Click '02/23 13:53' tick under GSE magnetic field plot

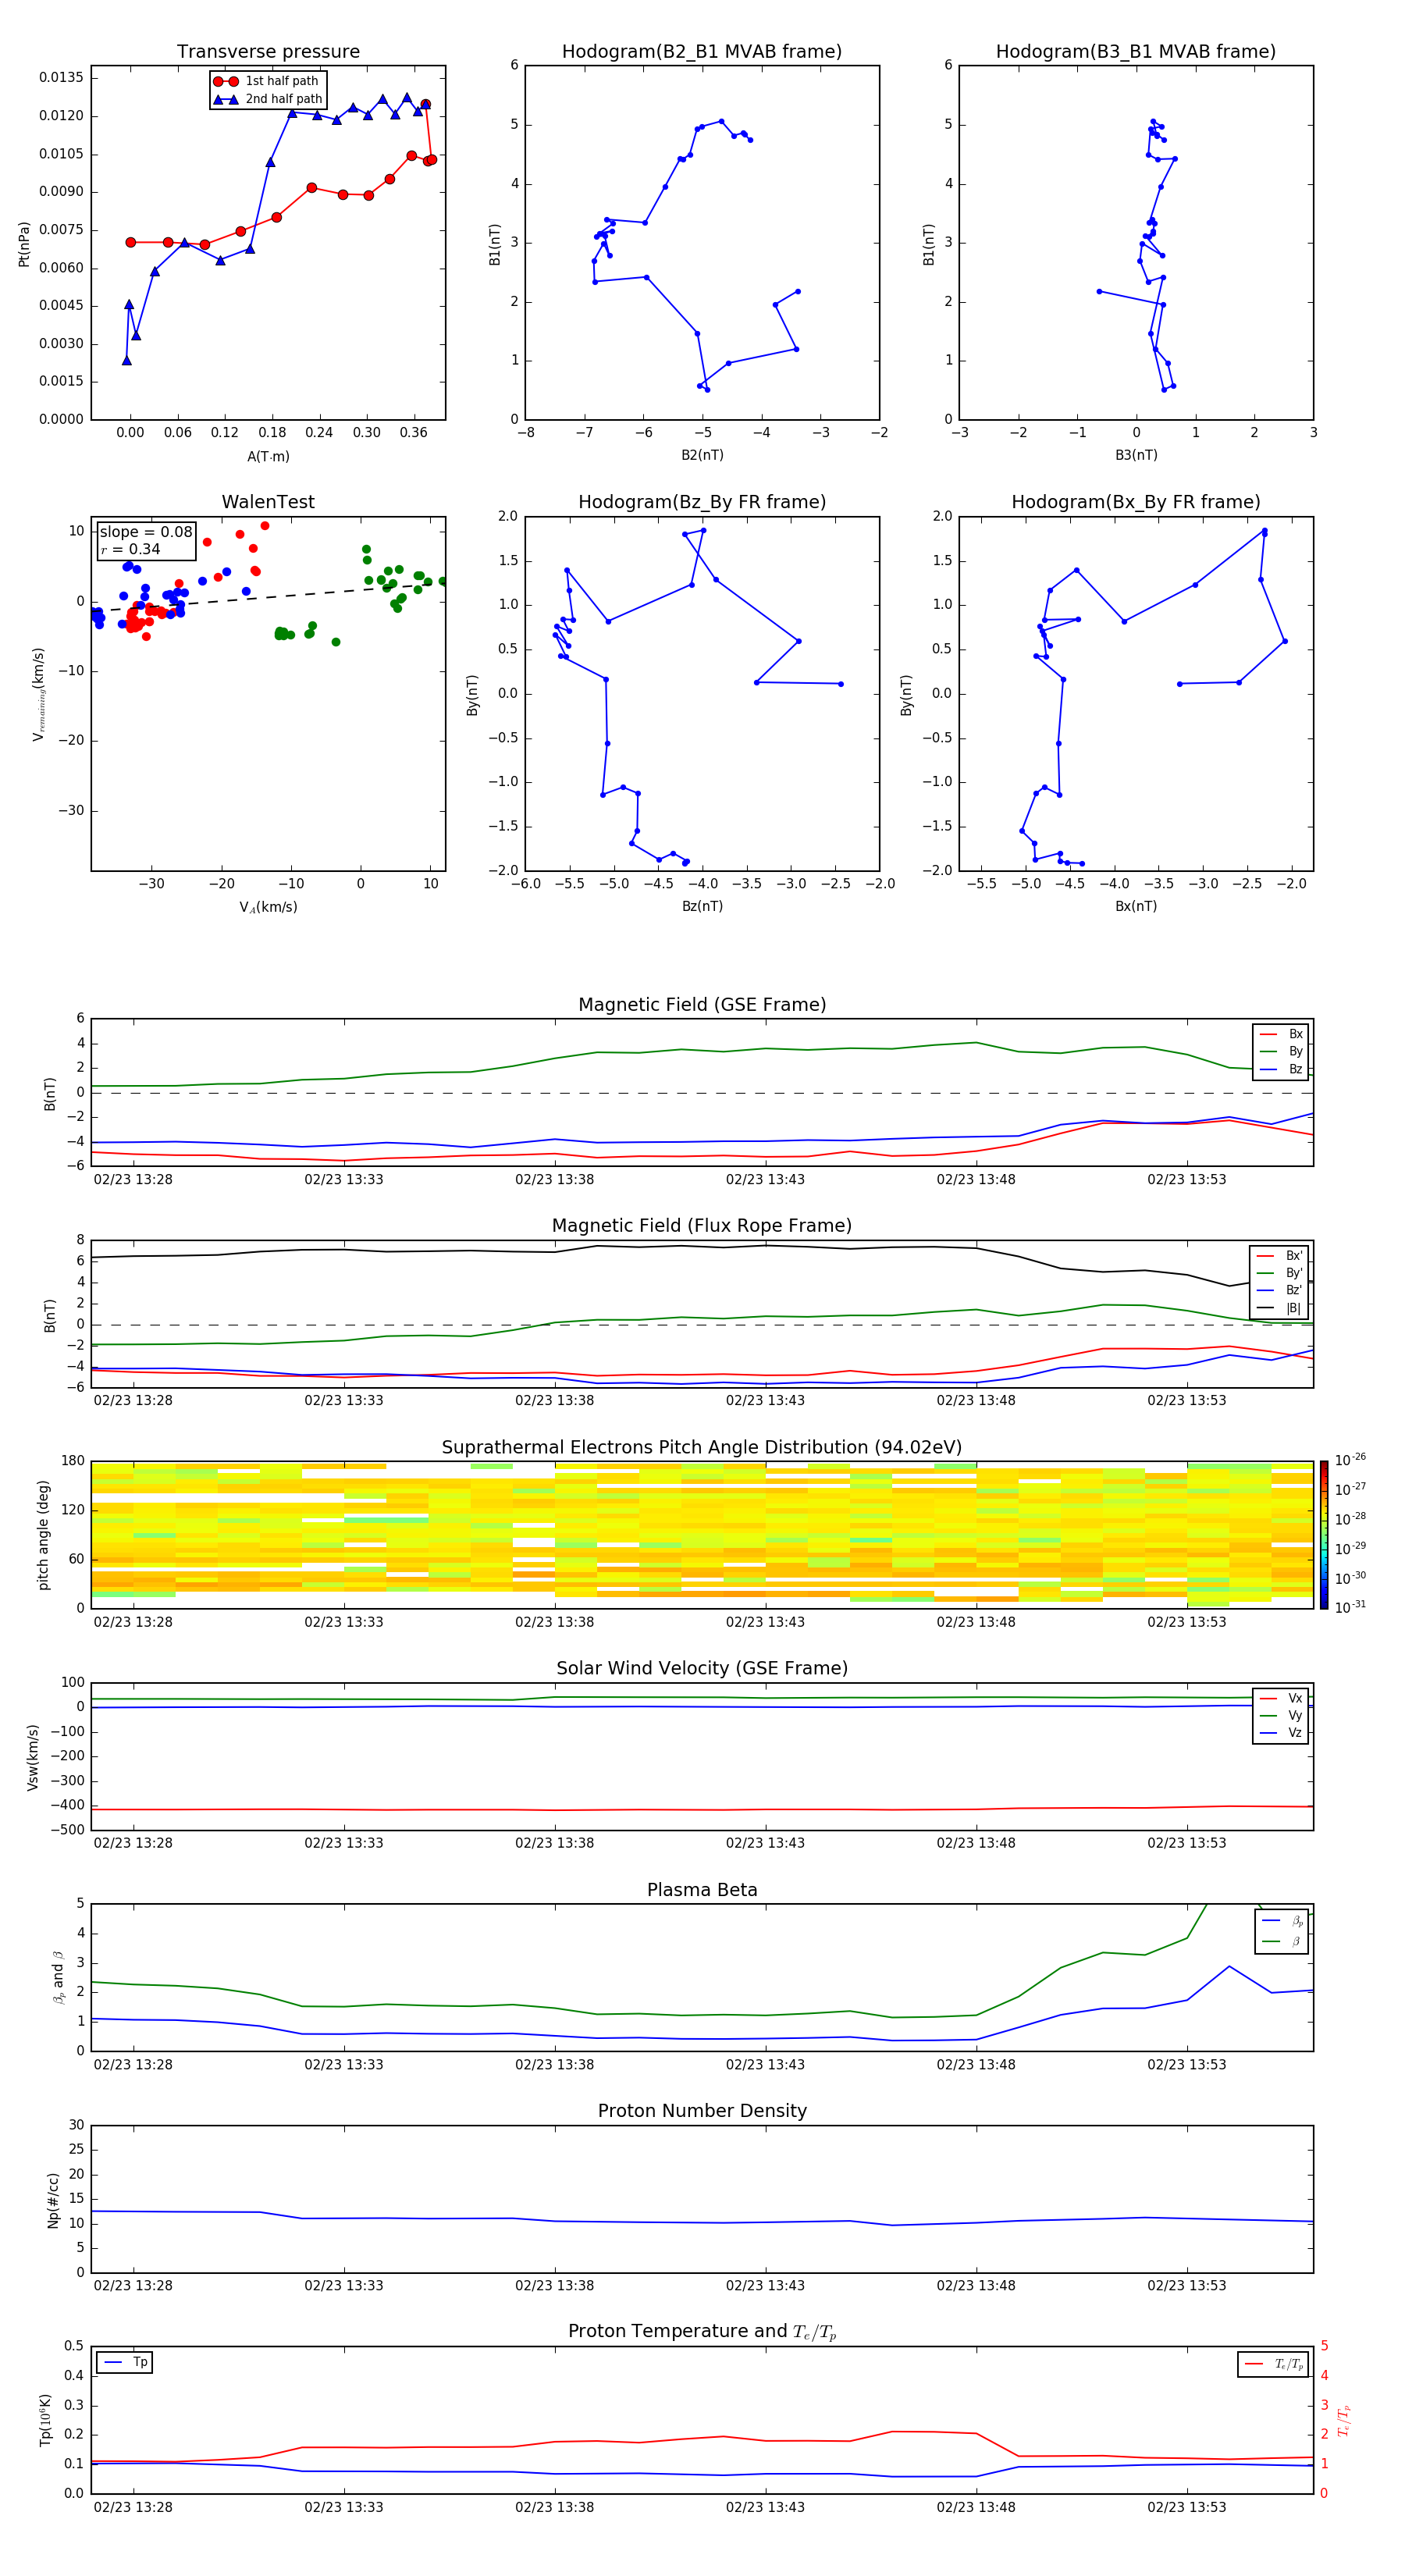click(1186, 1180)
